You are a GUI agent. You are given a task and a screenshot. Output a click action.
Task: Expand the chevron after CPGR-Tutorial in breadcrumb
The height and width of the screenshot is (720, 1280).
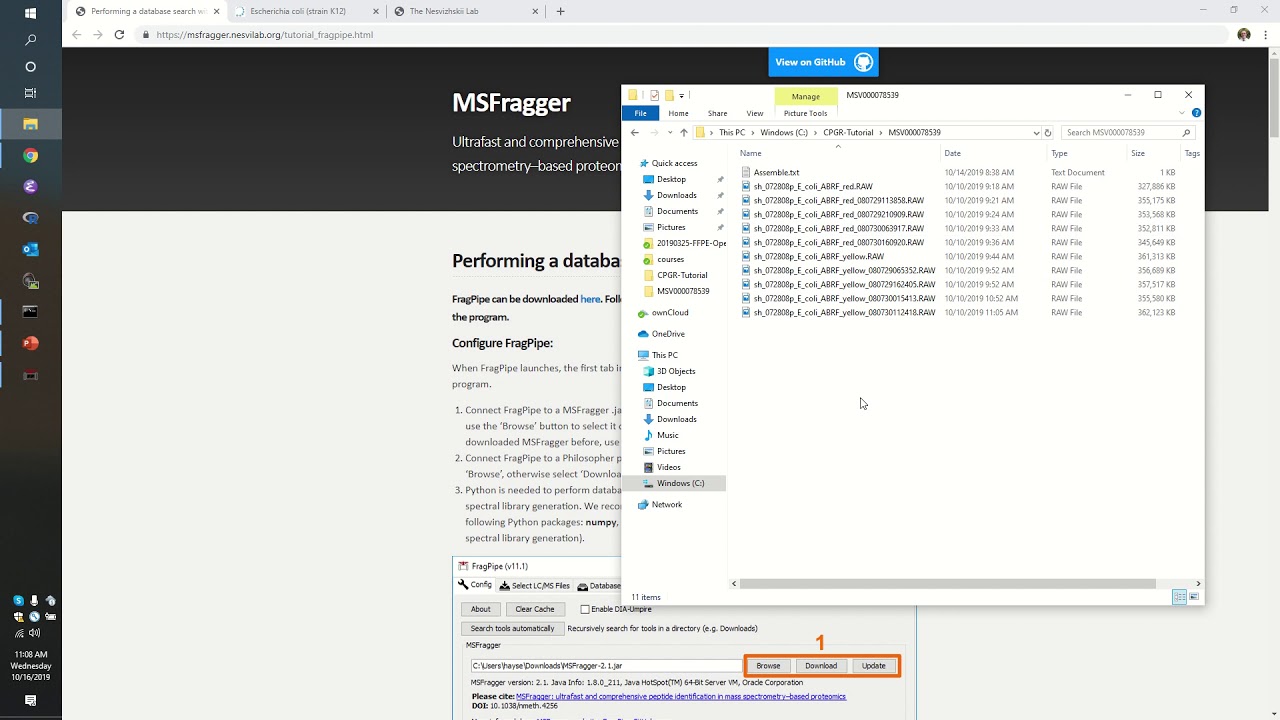click(881, 132)
